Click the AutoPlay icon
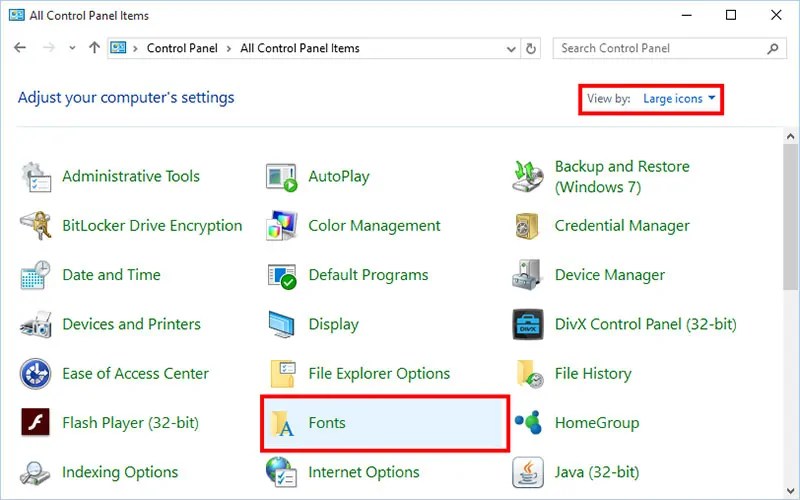The width and height of the screenshot is (800, 500). coord(282,177)
